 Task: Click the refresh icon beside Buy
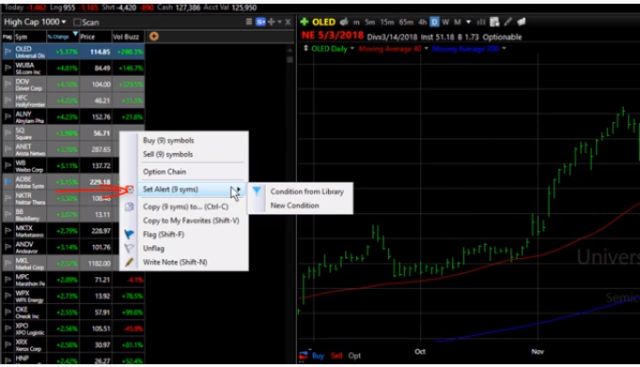tap(303, 355)
